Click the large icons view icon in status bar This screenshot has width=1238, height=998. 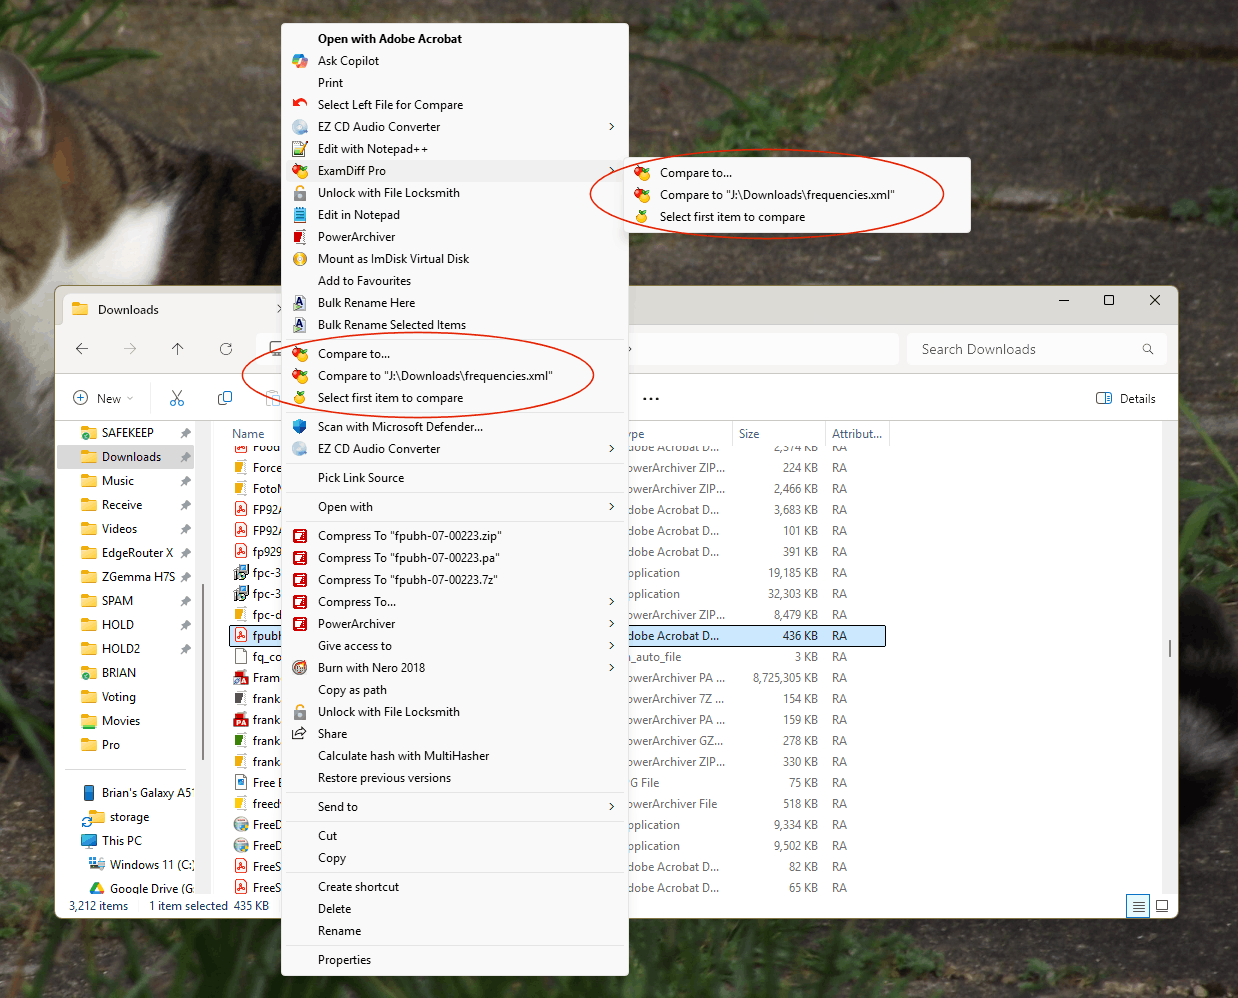(x=1162, y=906)
